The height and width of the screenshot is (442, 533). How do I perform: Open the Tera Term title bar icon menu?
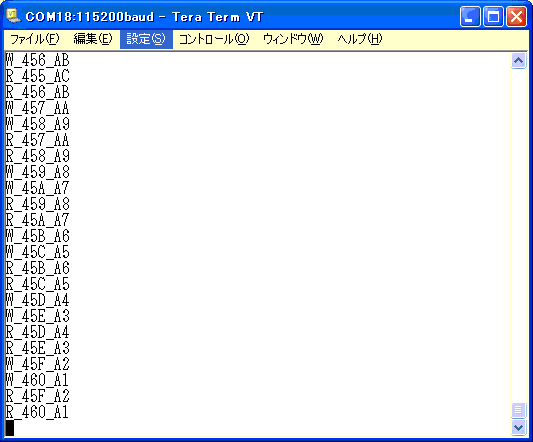click(x=14, y=16)
